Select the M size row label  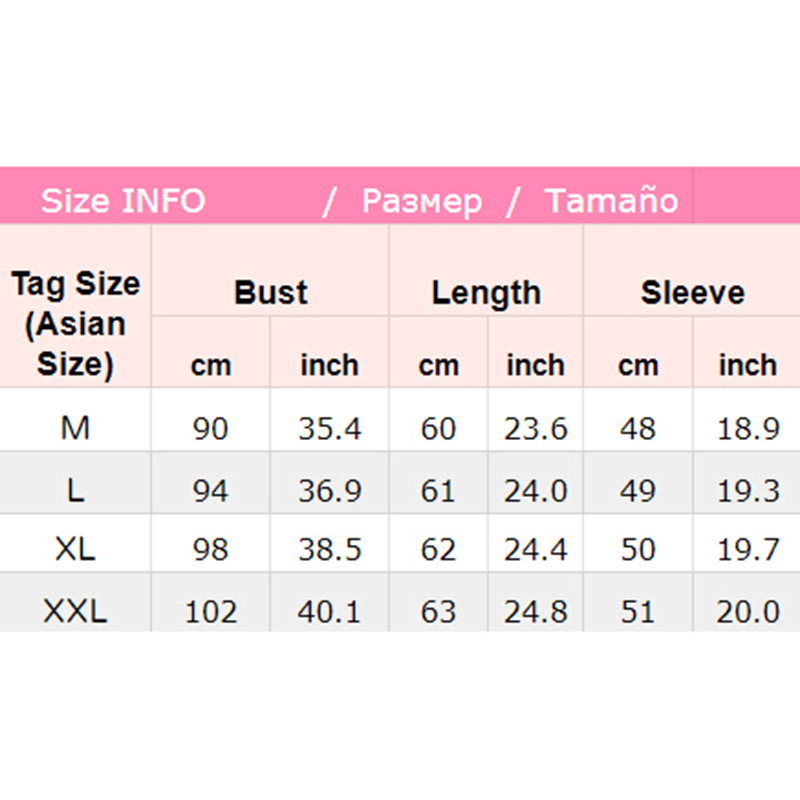tap(75, 429)
